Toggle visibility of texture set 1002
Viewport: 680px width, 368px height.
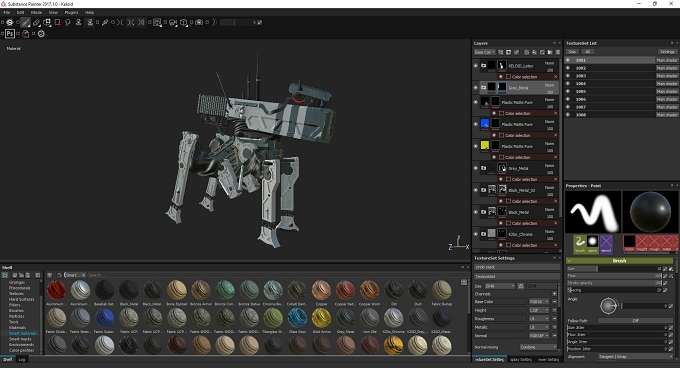pyautogui.click(x=568, y=68)
